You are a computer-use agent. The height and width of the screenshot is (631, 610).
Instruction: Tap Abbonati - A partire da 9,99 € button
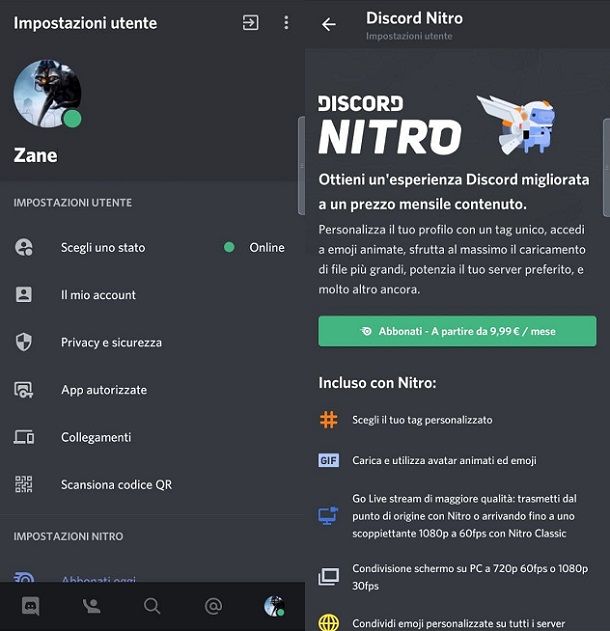[x=457, y=331]
